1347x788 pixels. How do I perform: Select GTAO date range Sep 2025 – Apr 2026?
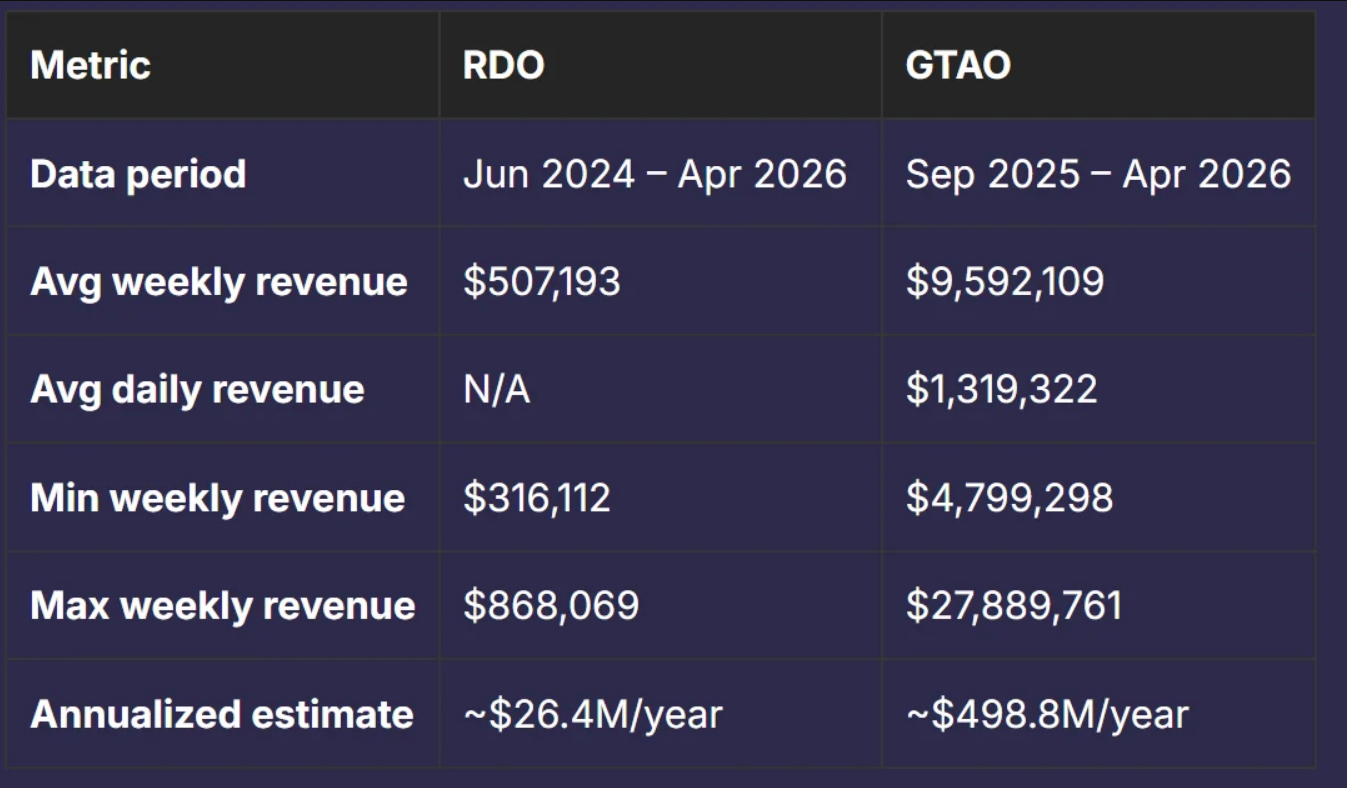click(1098, 174)
